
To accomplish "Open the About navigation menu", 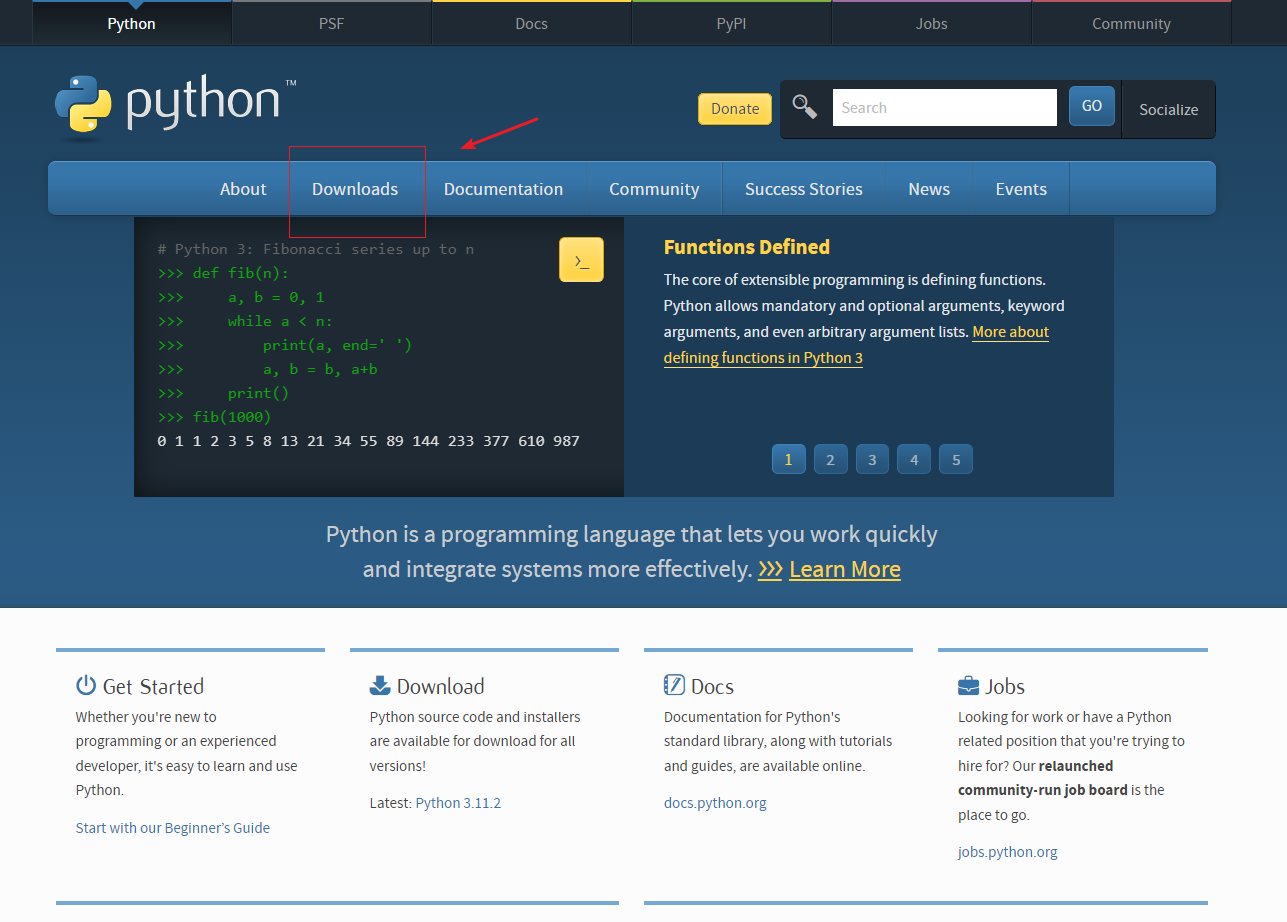I will (x=243, y=189).
